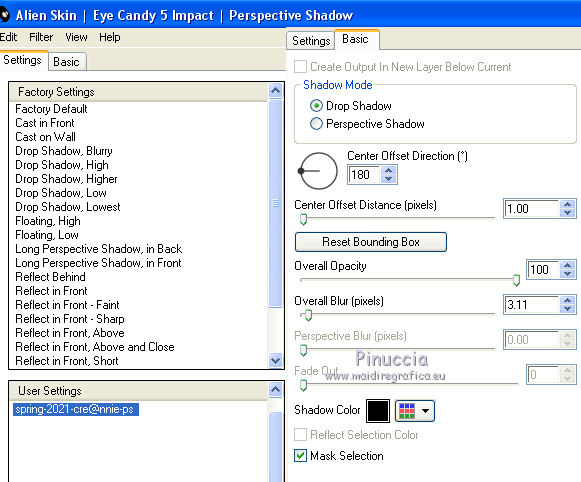This screenshot has width=581, height=482.
Task: Open the Filter menu
Action: click(41, 37)
